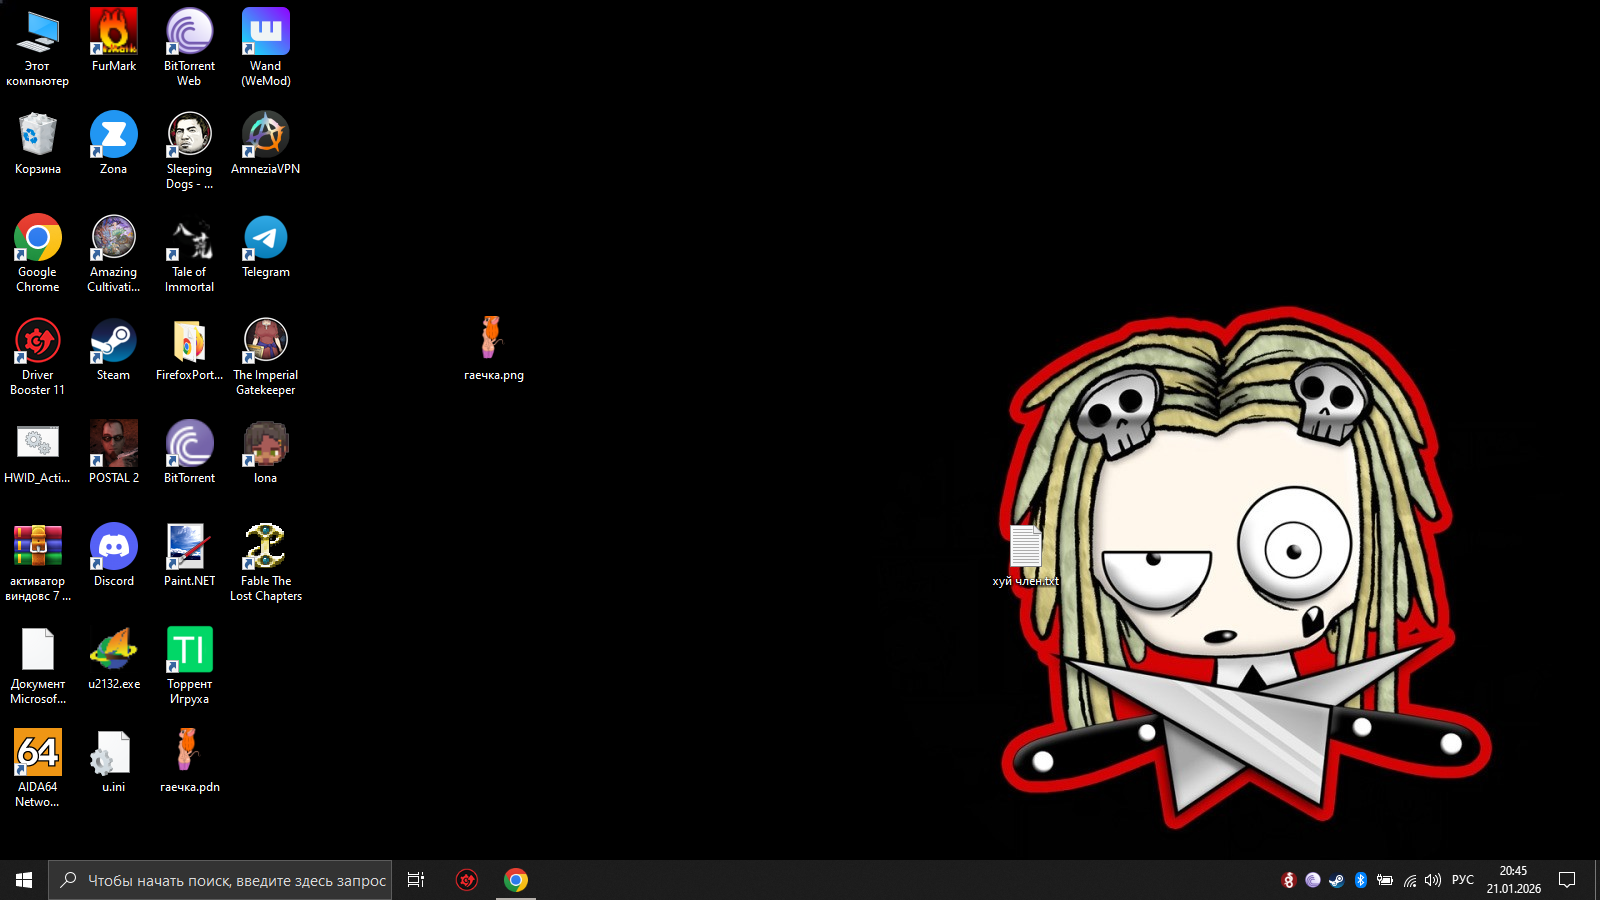Click the red tray icon left of BitTorrent
This screenshot has height=900, width=1600.
[1288, 880]
